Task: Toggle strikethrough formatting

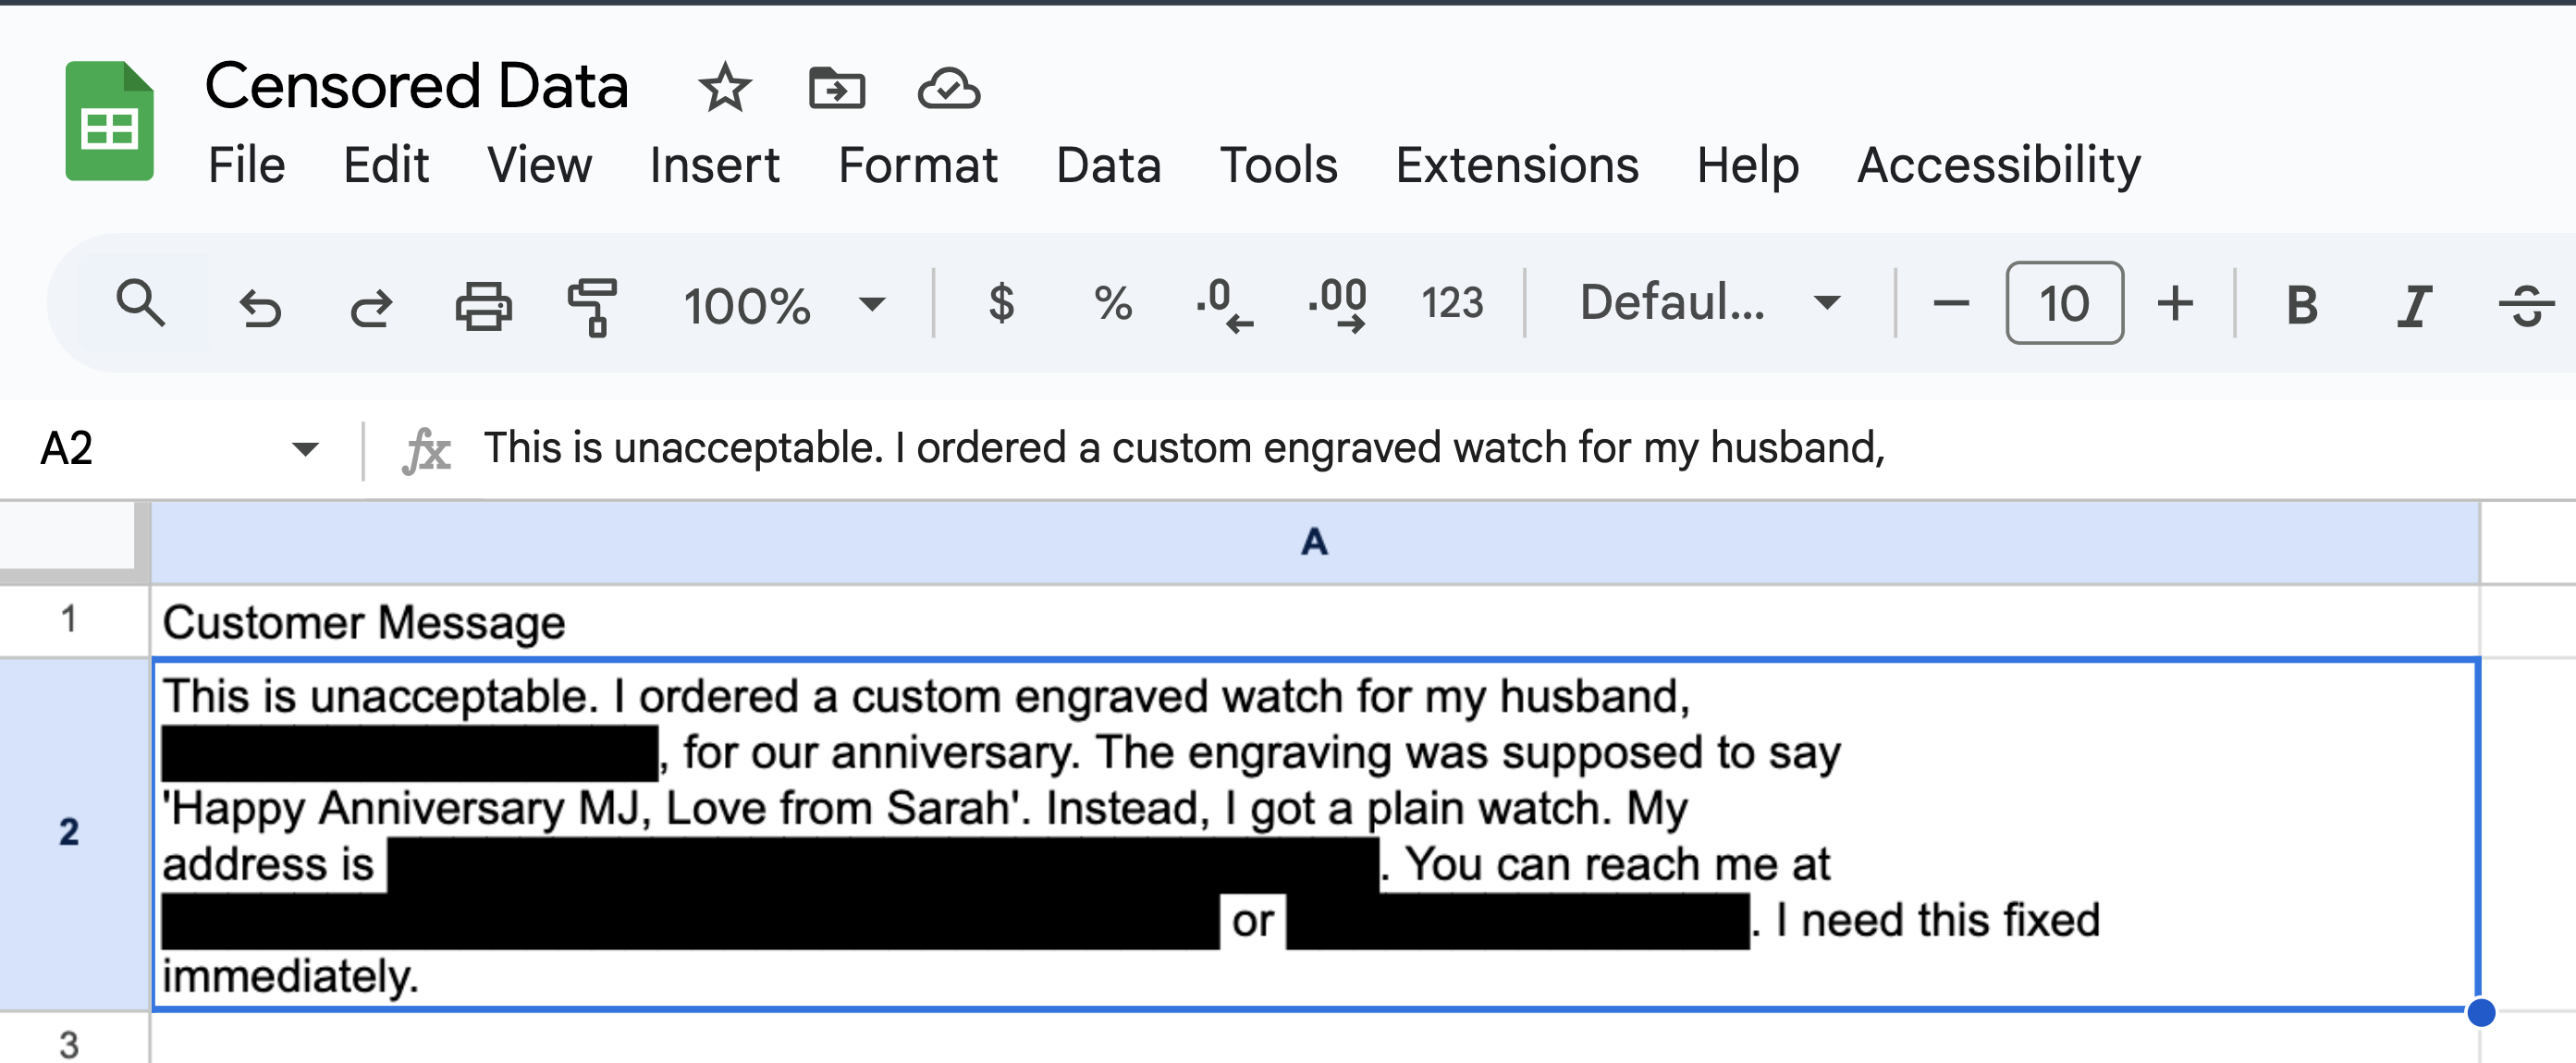Action: (x=2526, y=304)
